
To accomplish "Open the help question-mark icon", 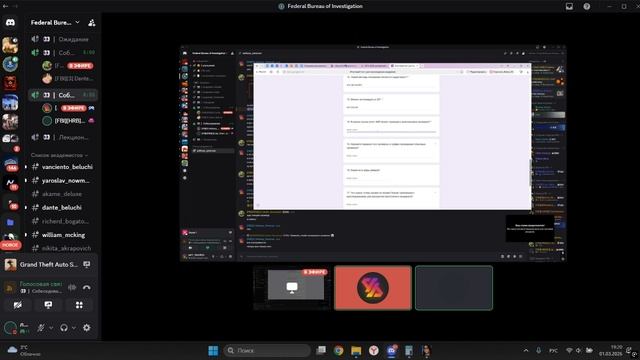I will [x=587, y=6].
